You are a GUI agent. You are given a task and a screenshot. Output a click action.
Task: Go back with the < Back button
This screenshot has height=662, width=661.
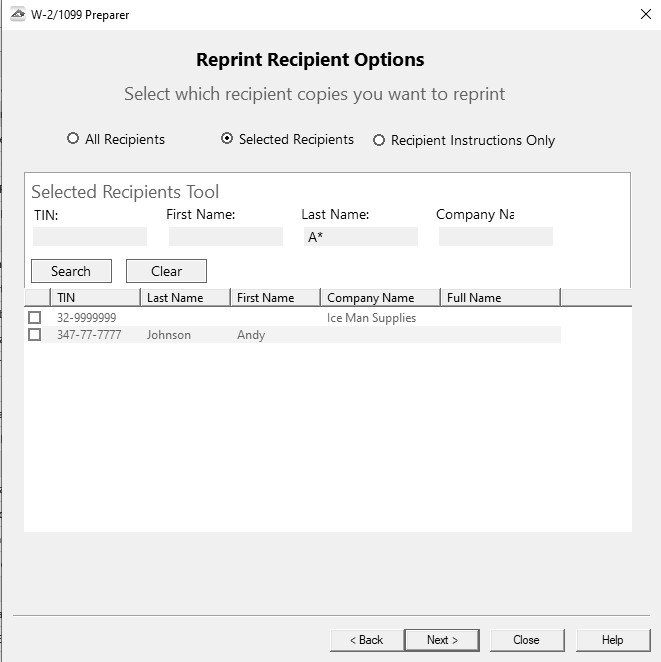[366, 640]
